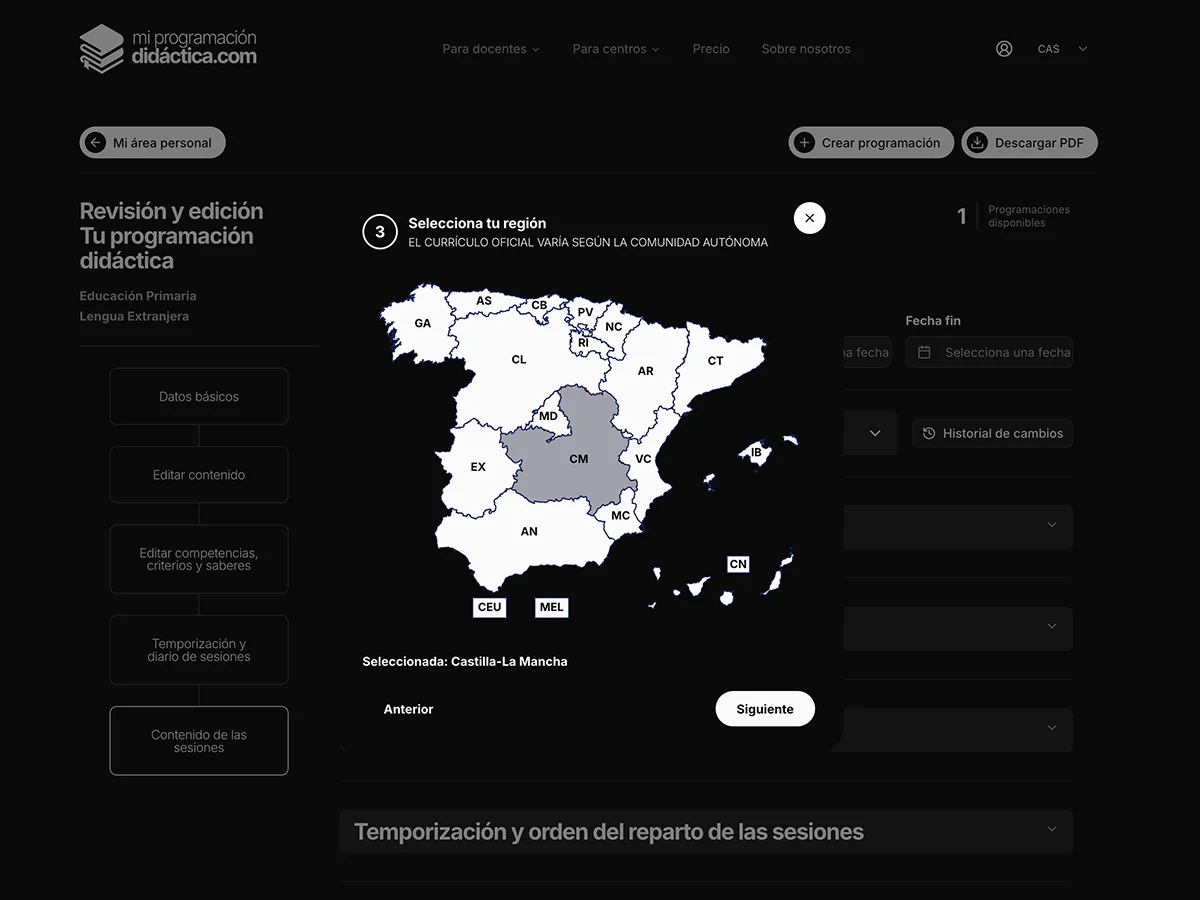Select Melilla (MEL) box
This screenshot has width=1200, height=900.
pos(552,607)
